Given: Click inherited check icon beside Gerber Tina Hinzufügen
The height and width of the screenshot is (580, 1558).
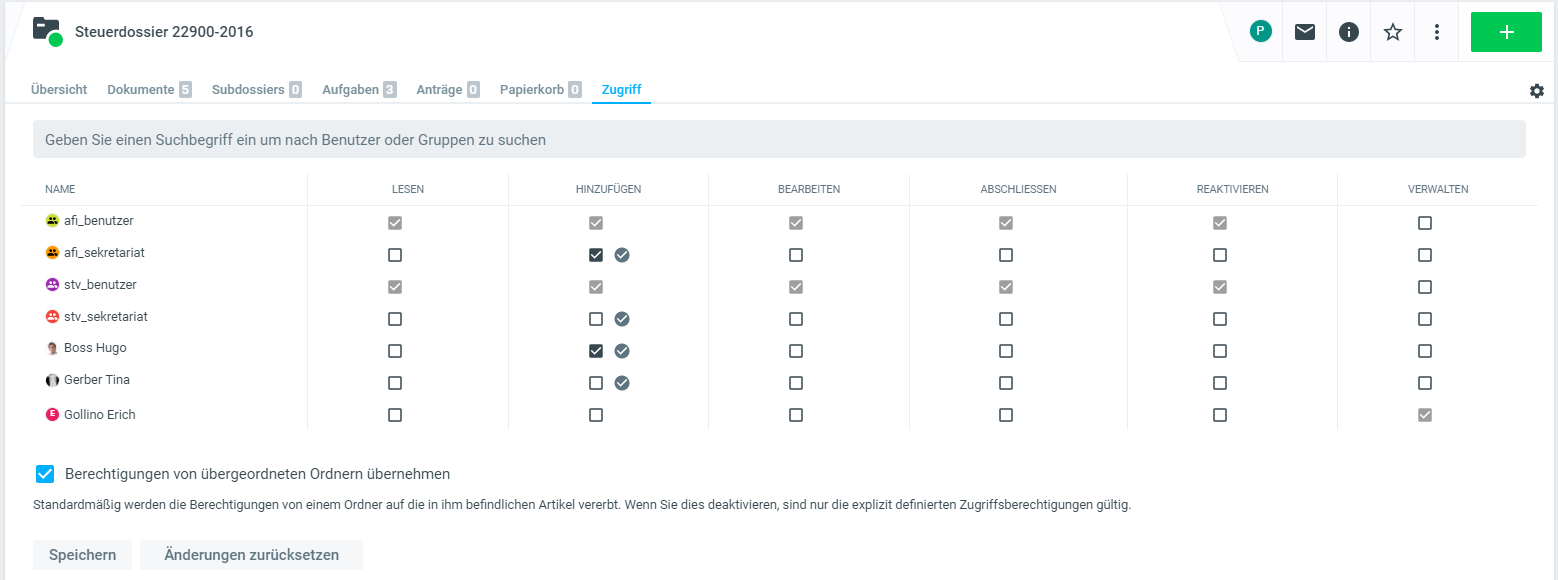Looking at the screenshot, I should [x=622, y=383].
